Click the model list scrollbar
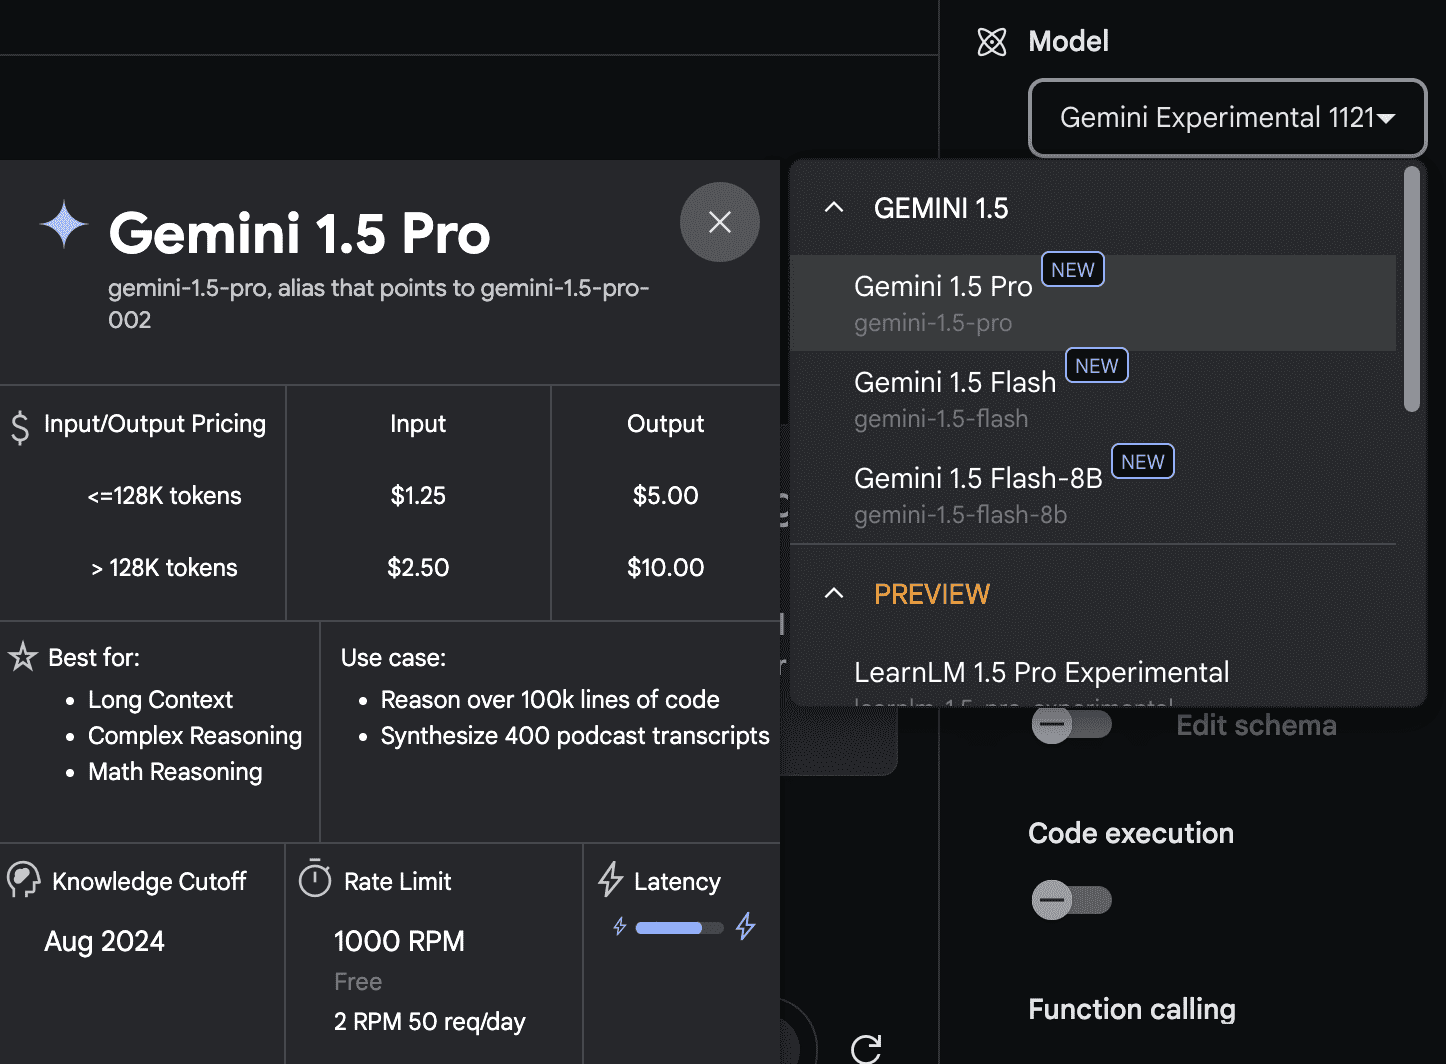 click(1412, 289)
